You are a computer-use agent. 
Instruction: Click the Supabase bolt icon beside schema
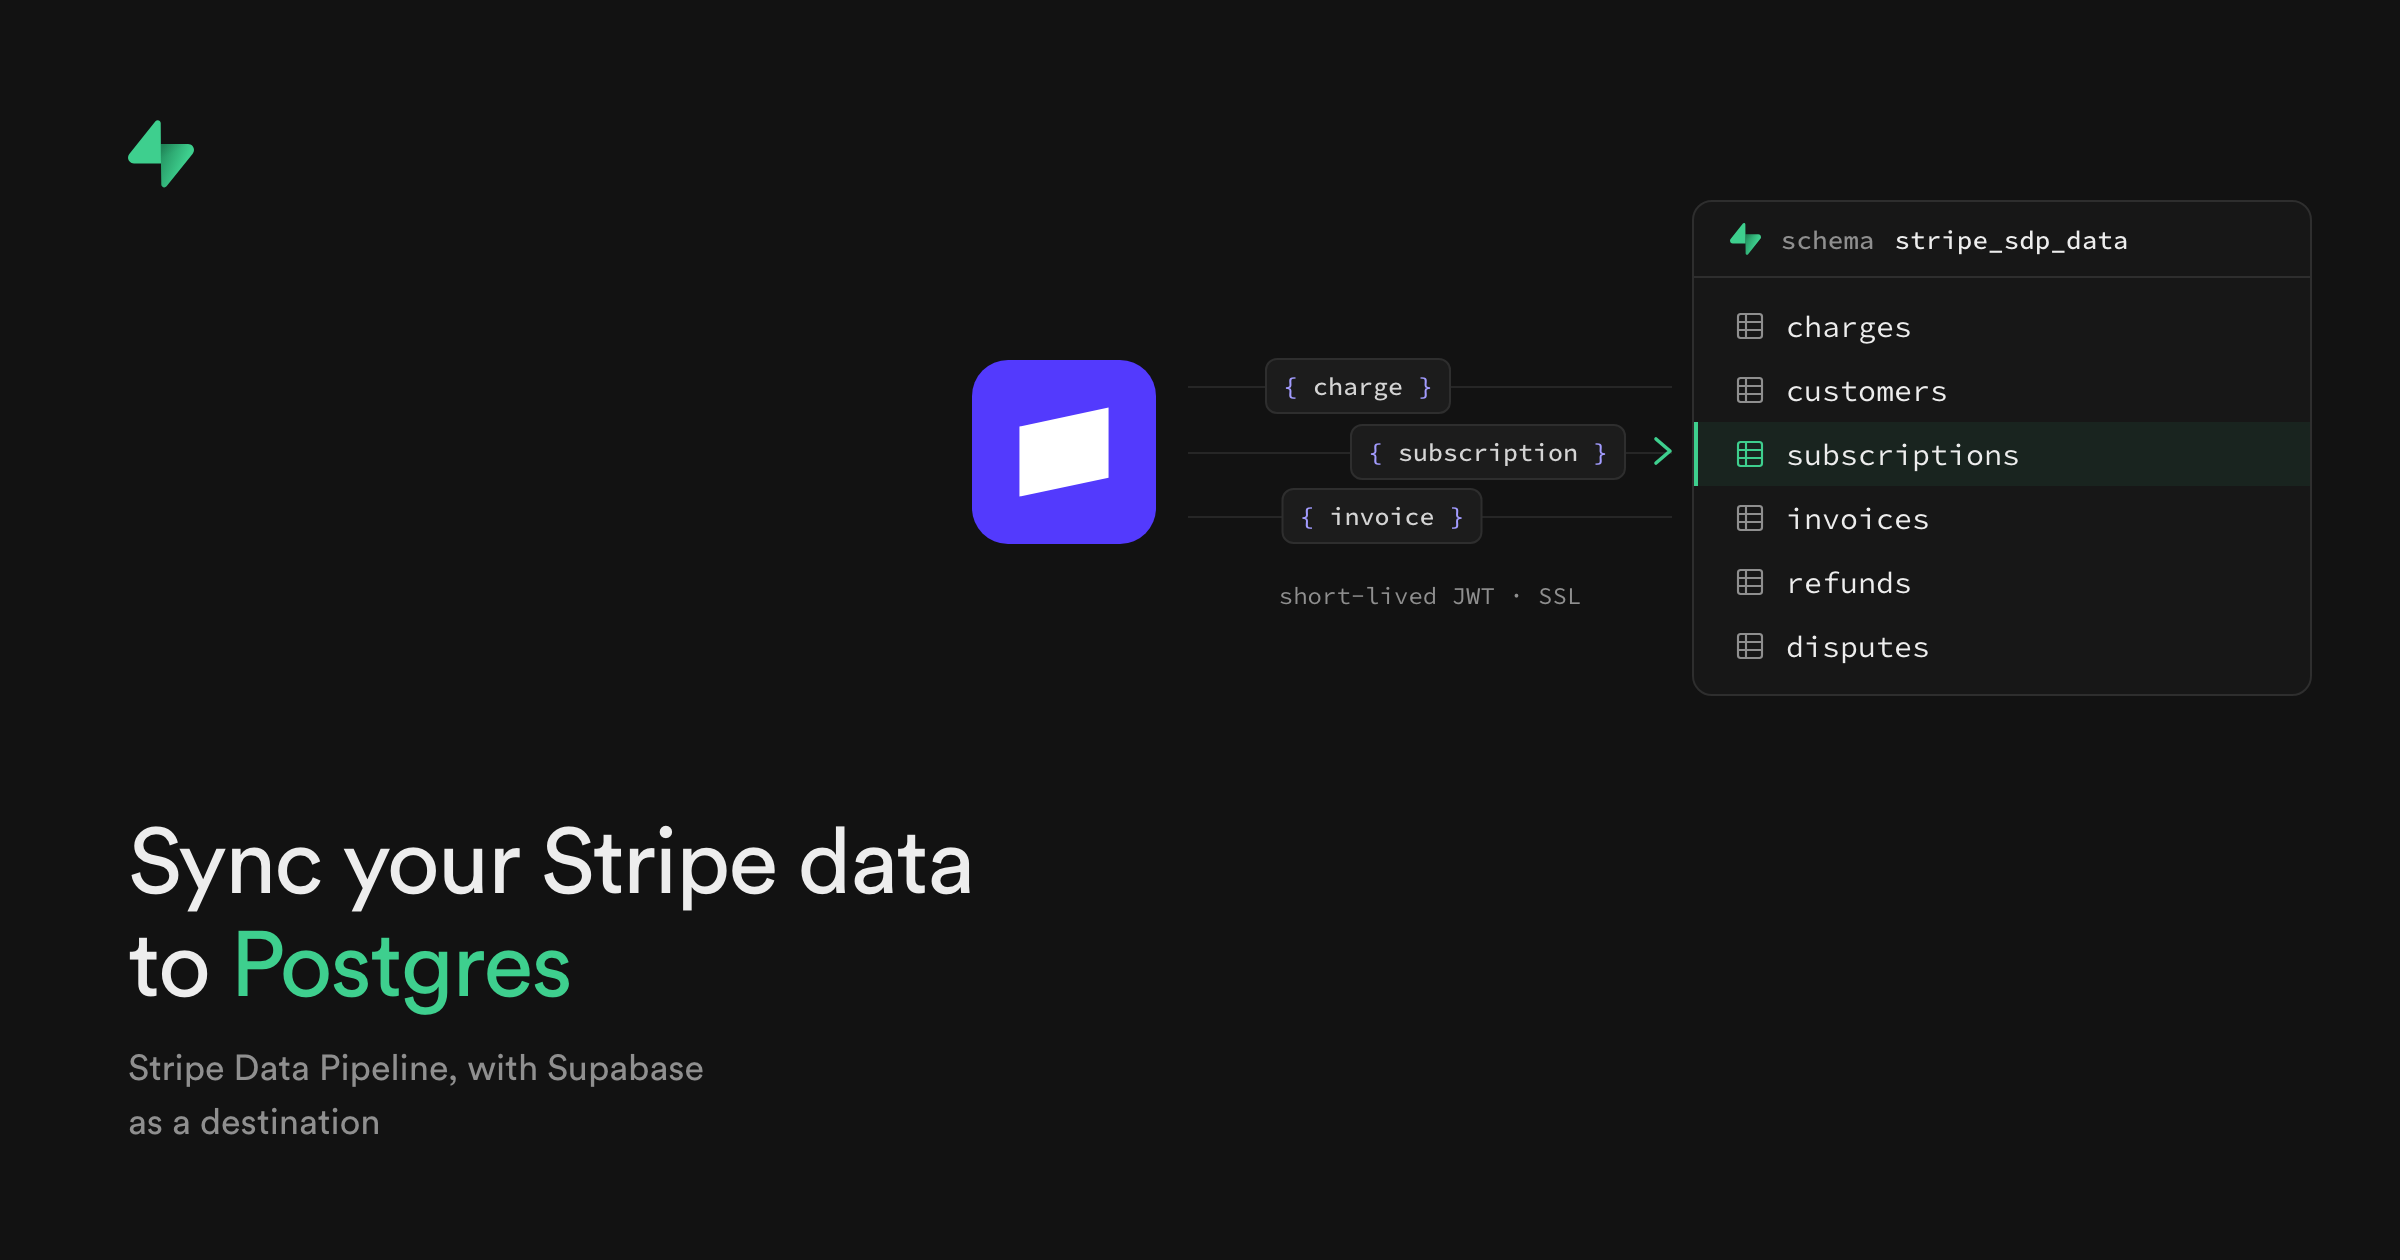[1745, 239]
